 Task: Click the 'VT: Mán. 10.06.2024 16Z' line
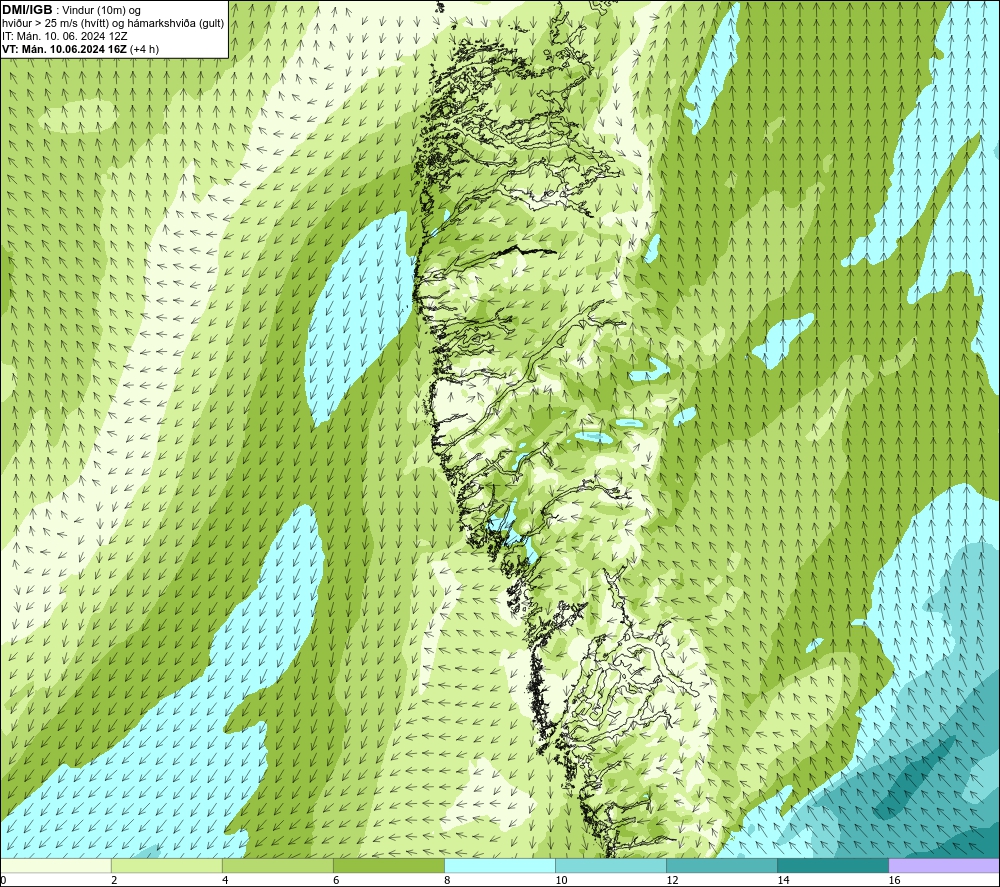click(x=64, y=49)
